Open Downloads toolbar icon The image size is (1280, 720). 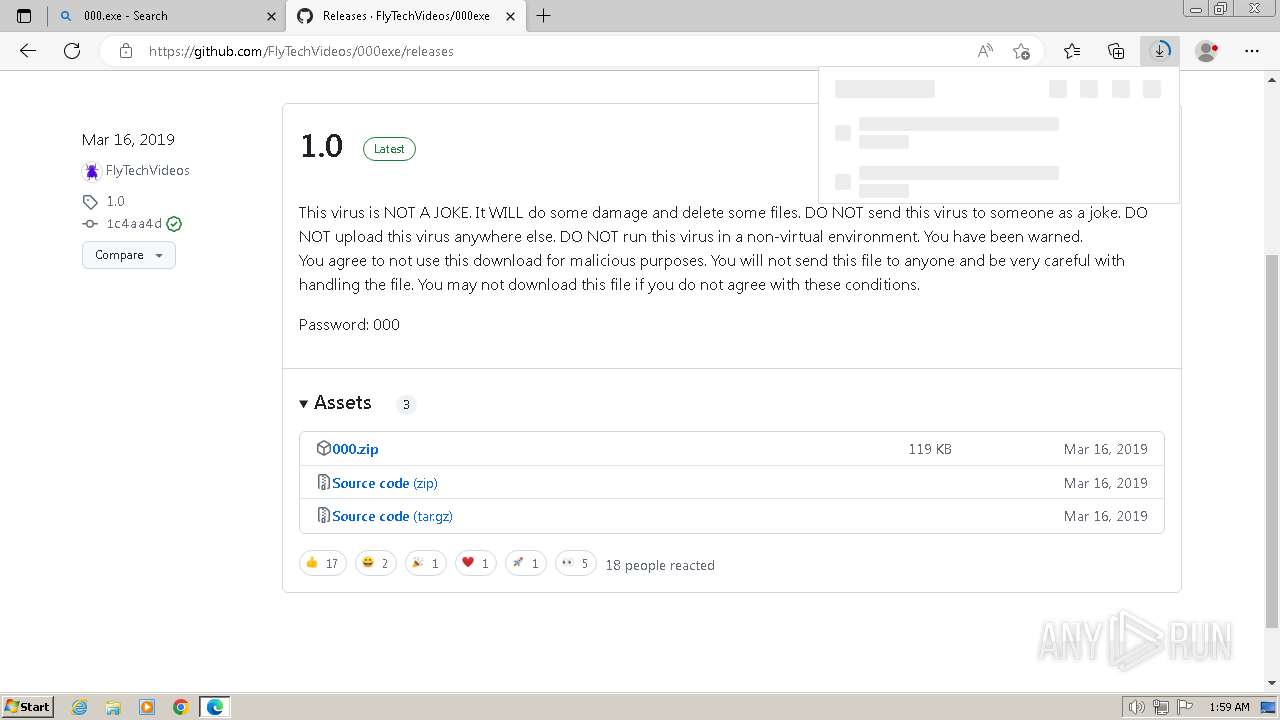tap(1160, 51)
